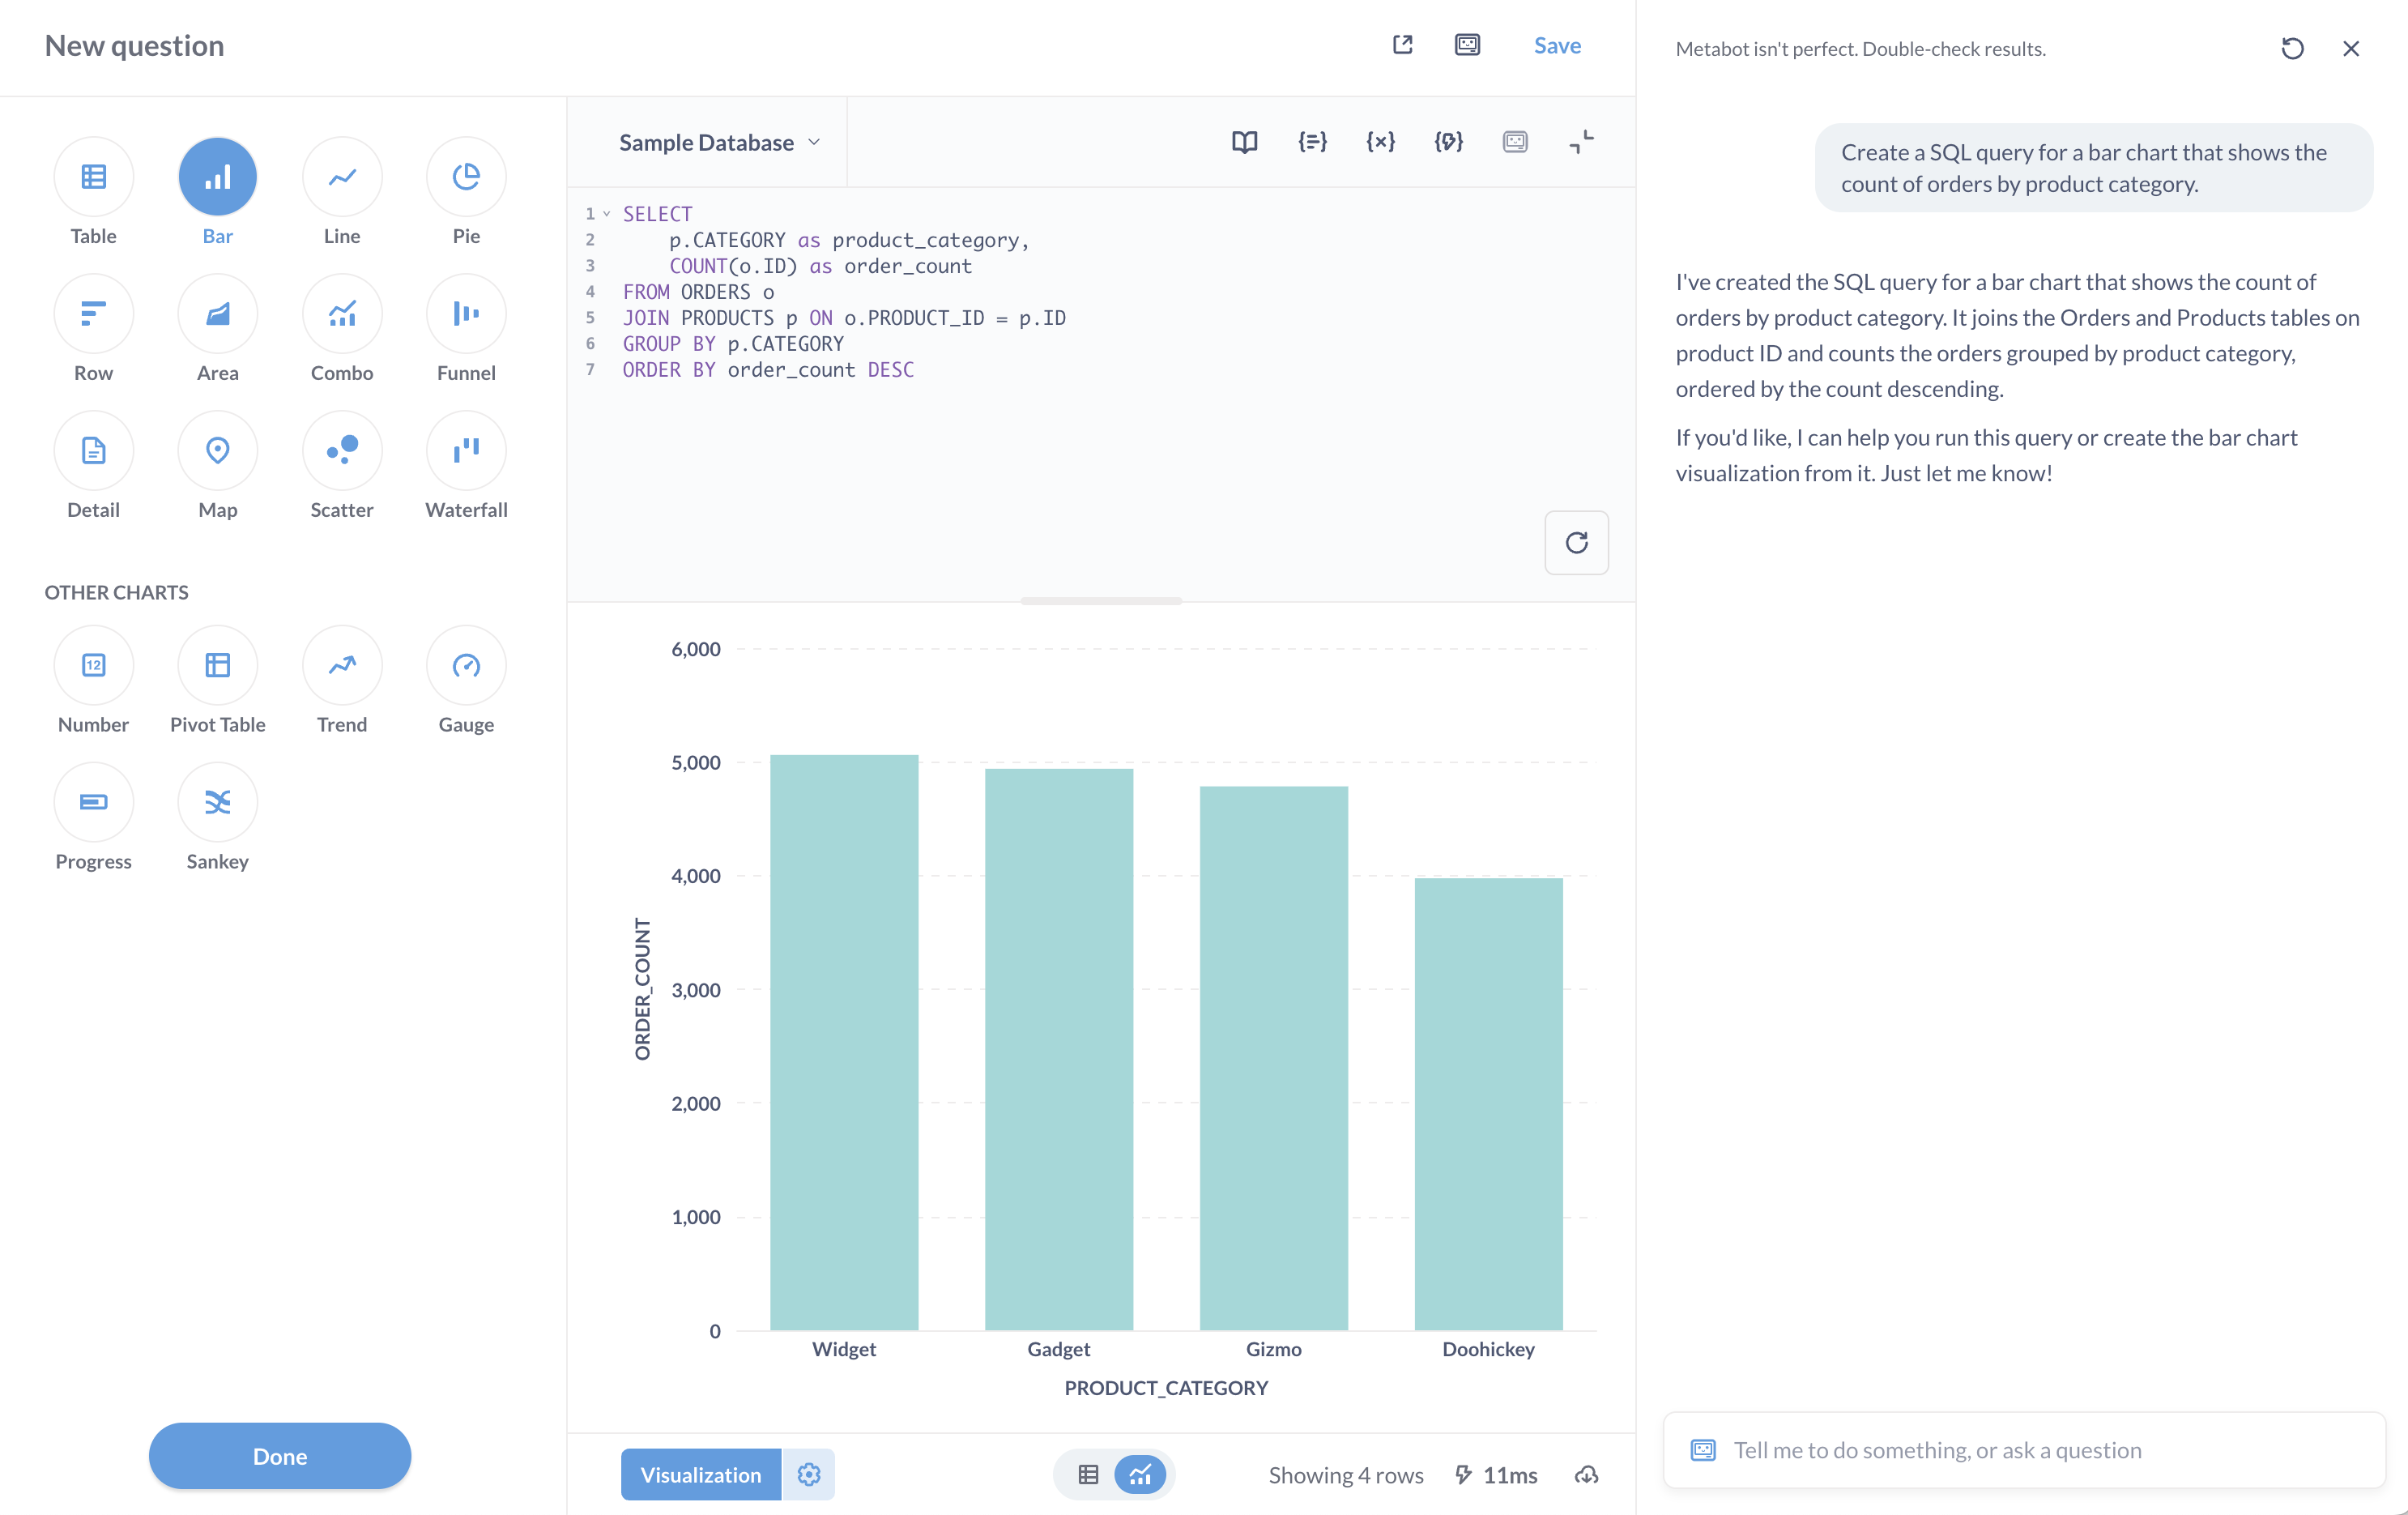Collapse the SELECT block on line 1
The height and width of the screenshot is (1515, 2408).
click(x=607, y=213)
